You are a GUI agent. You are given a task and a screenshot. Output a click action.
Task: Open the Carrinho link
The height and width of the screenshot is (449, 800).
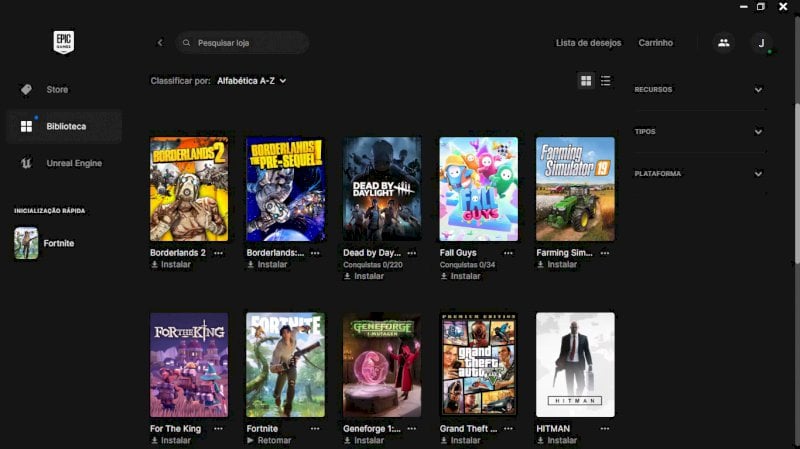[x=656, y=43]
